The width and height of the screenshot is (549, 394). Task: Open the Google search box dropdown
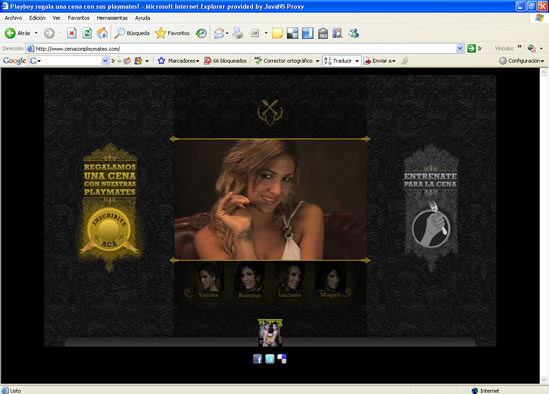tap(105, 61)
